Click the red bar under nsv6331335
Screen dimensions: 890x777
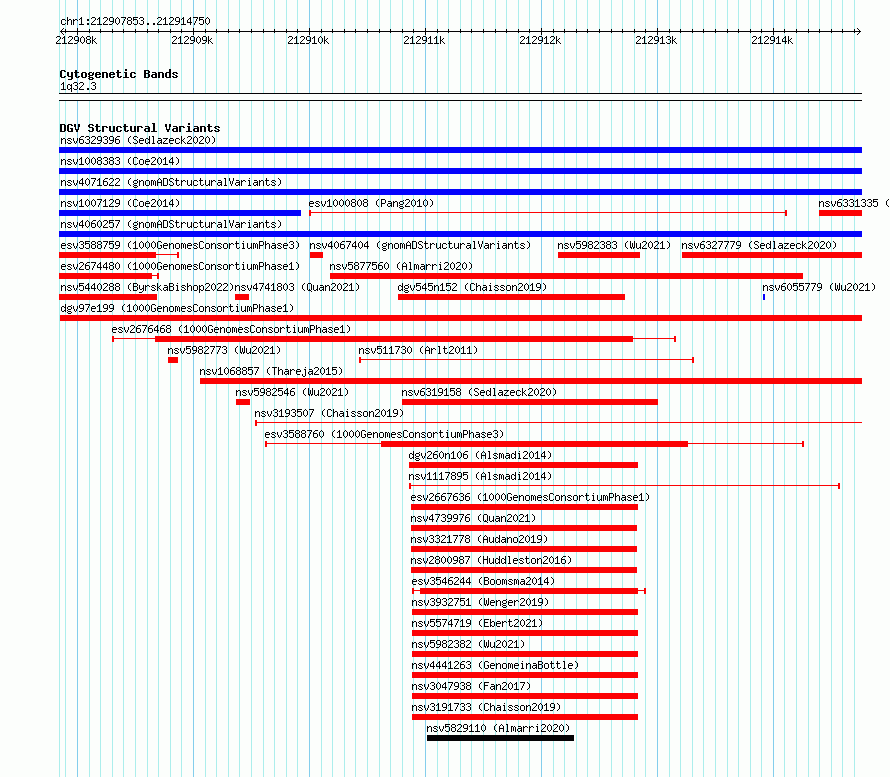pos(841,213)
